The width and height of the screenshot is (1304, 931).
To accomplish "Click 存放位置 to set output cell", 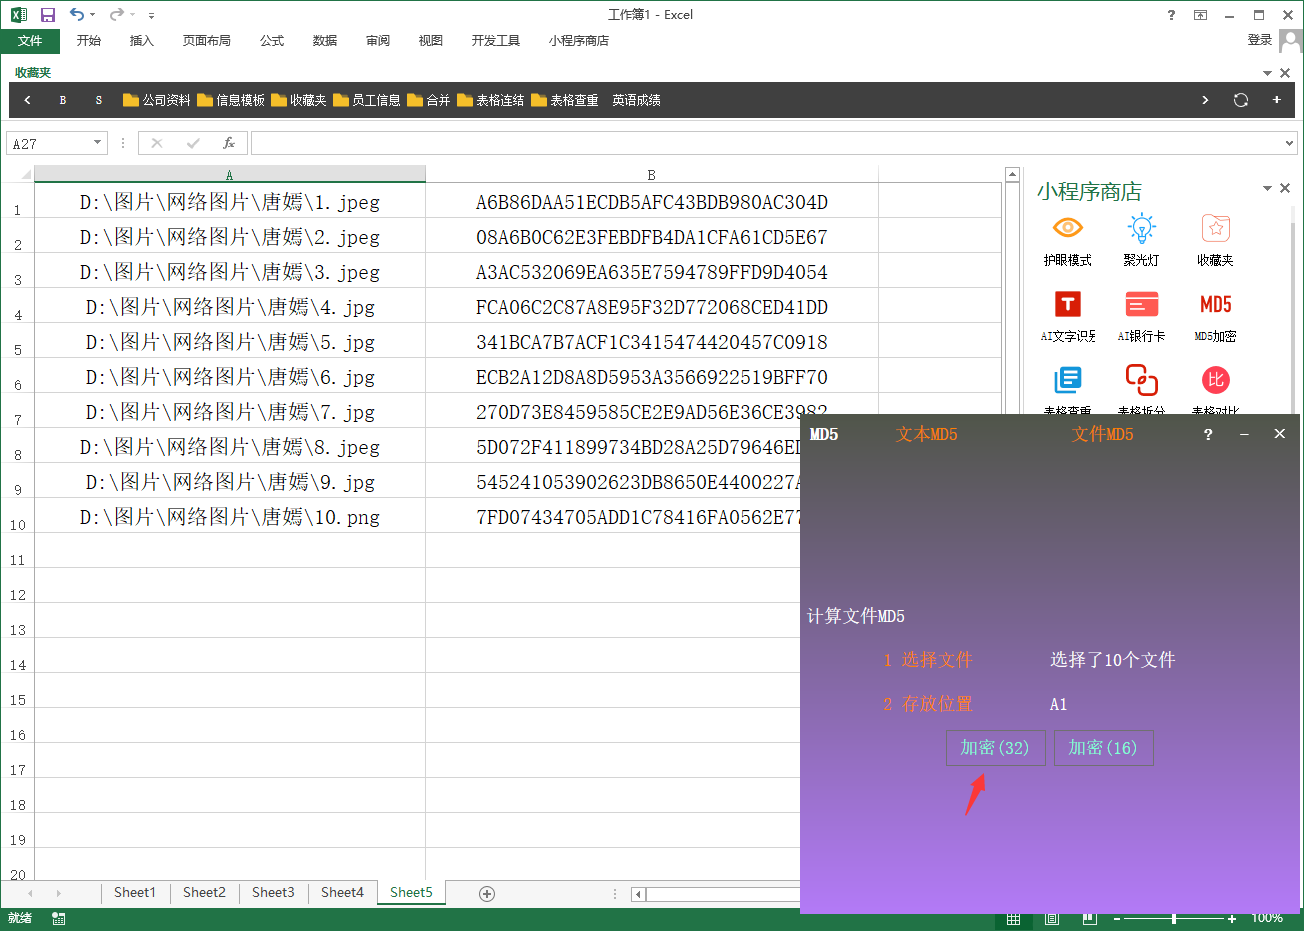I will pos(927,704).
